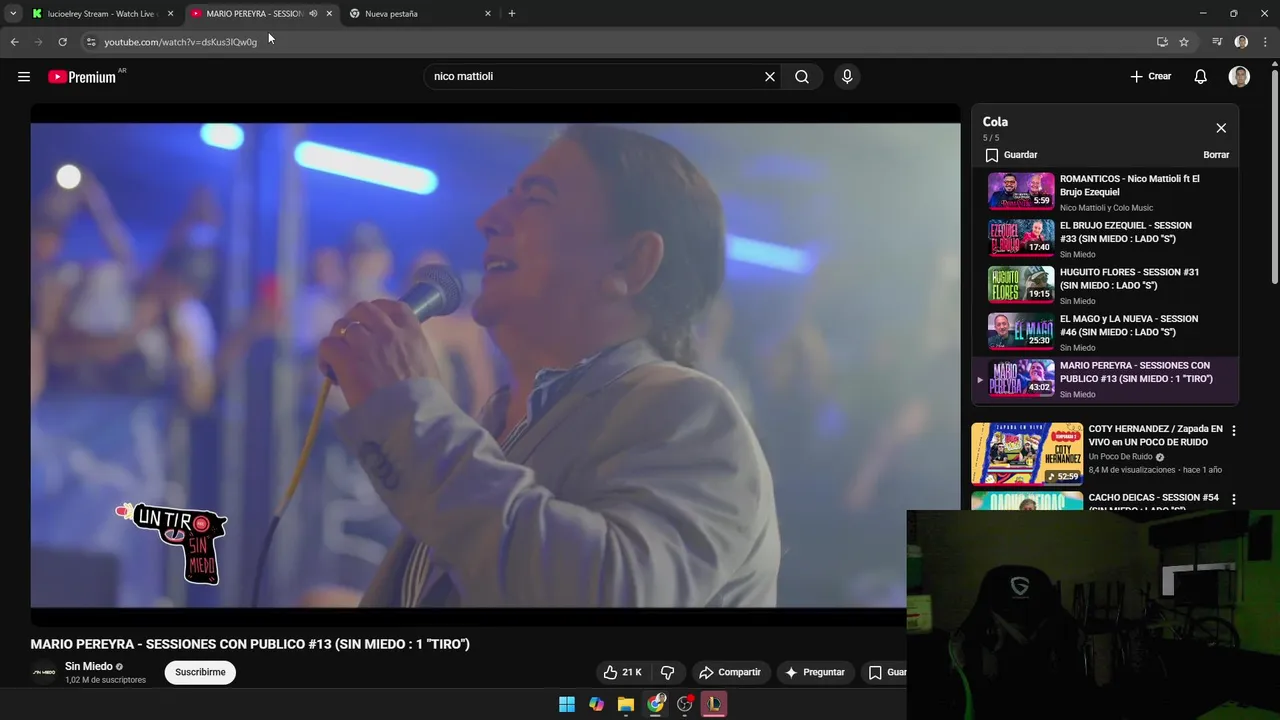The width and height of the screenshot is (1280, 720).
Task: Click the video player to pause
Action: (x=495, y=365)
